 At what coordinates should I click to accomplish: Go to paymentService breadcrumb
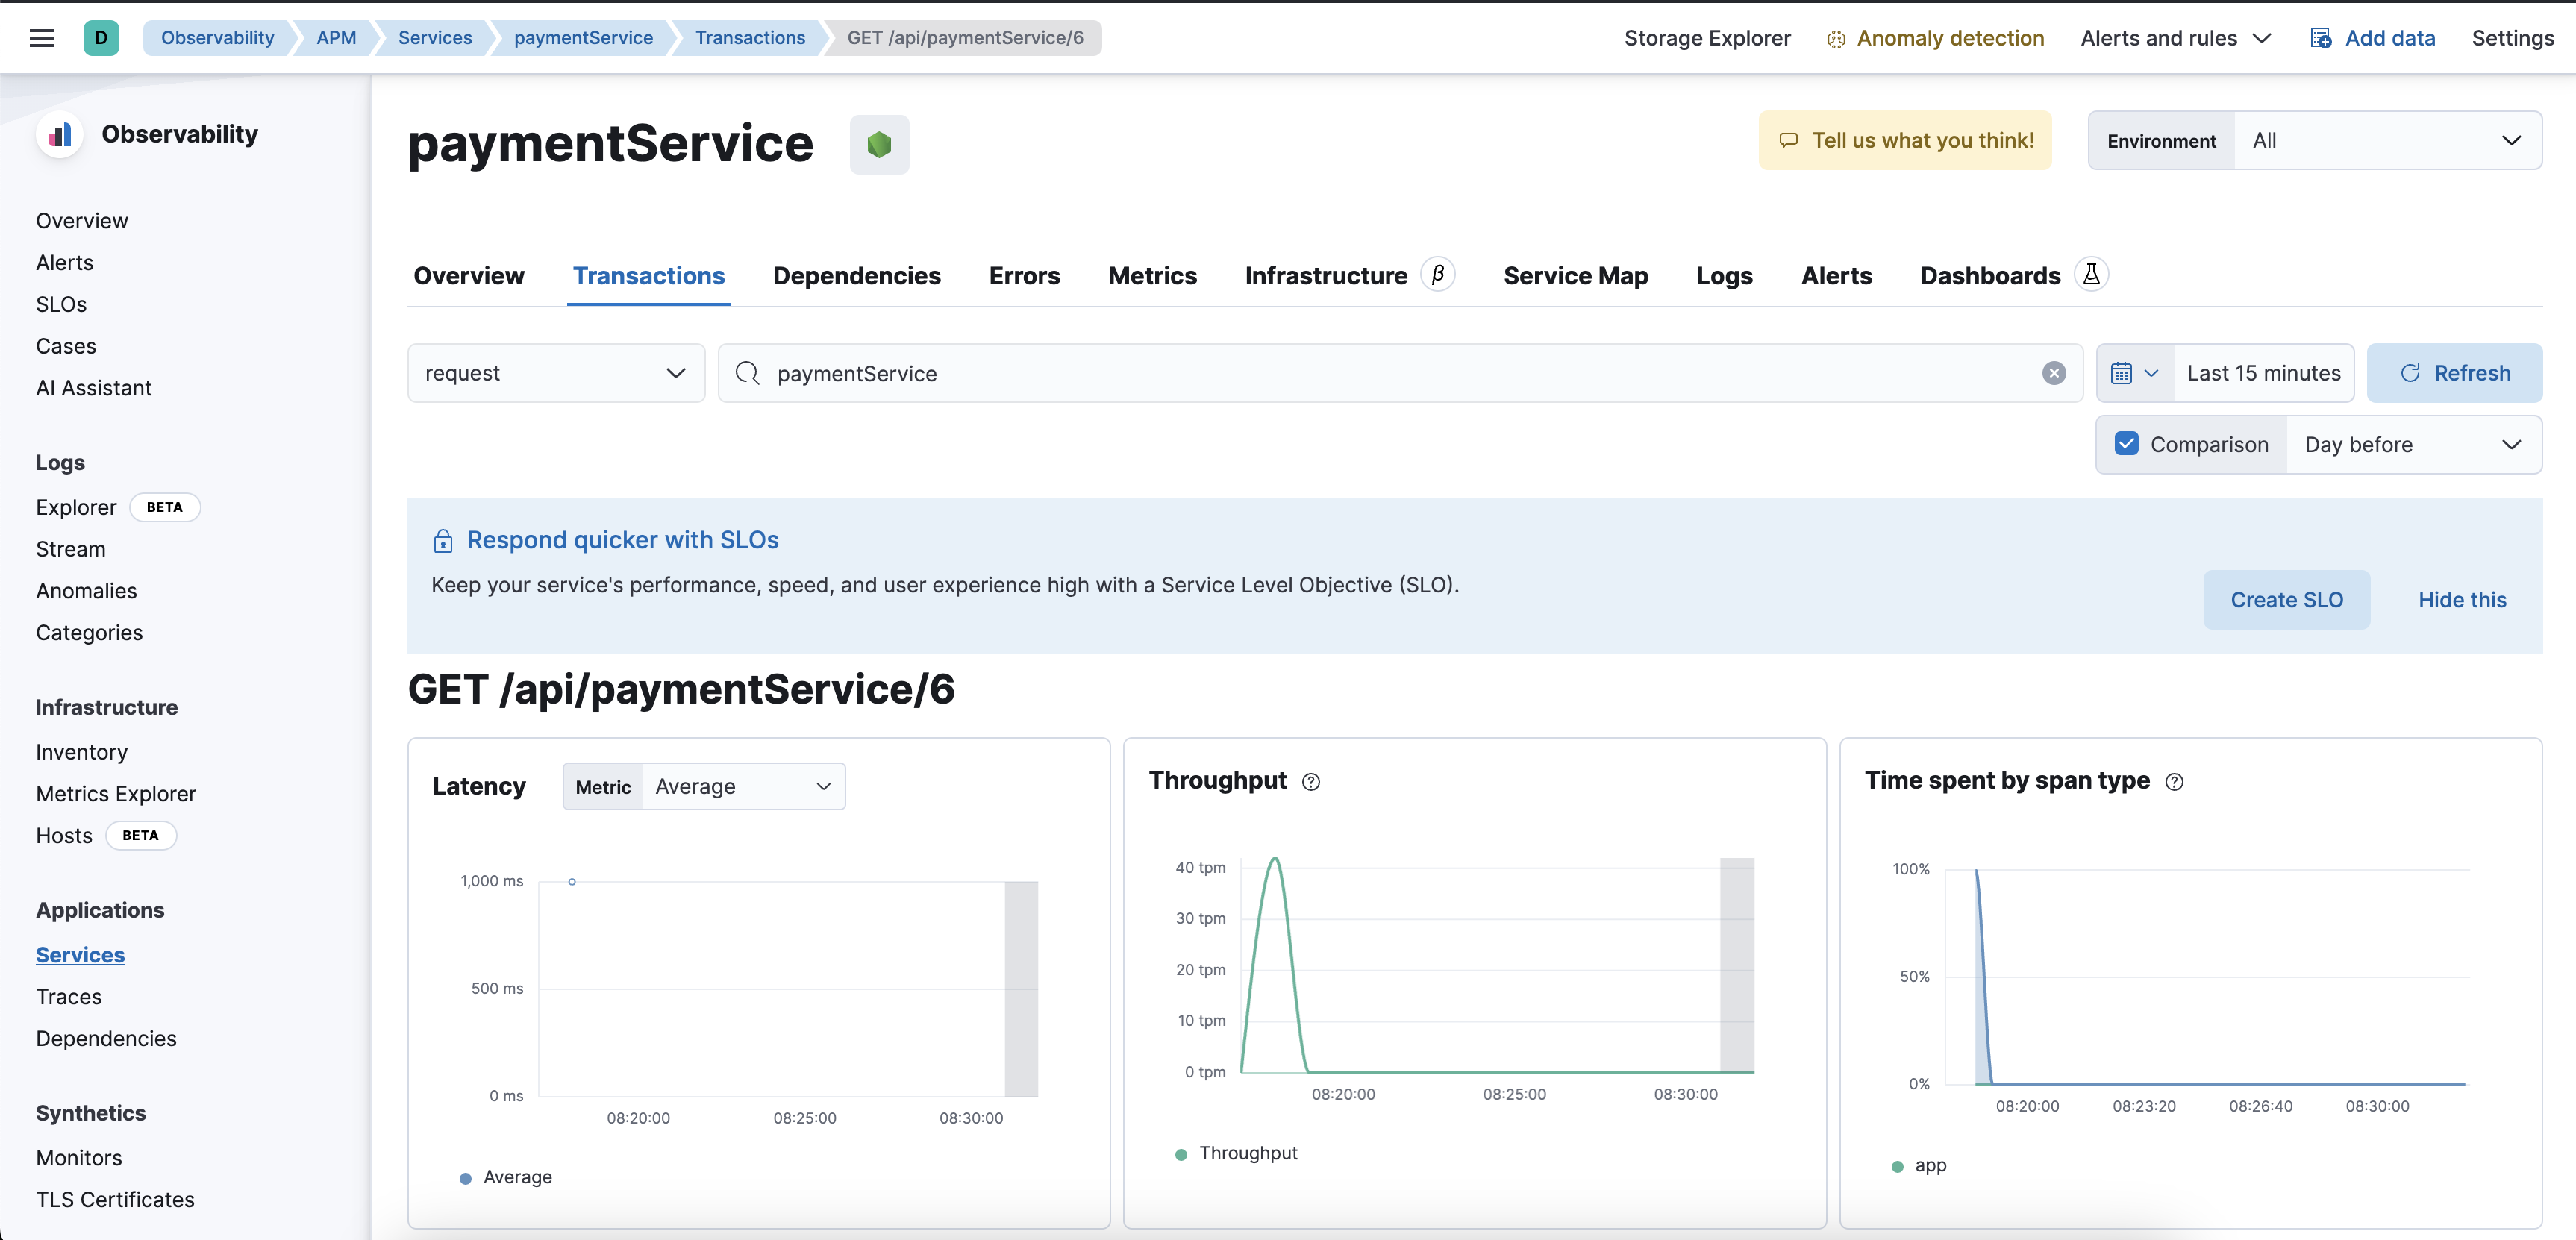pyautogui.click(x=583, y=38)
